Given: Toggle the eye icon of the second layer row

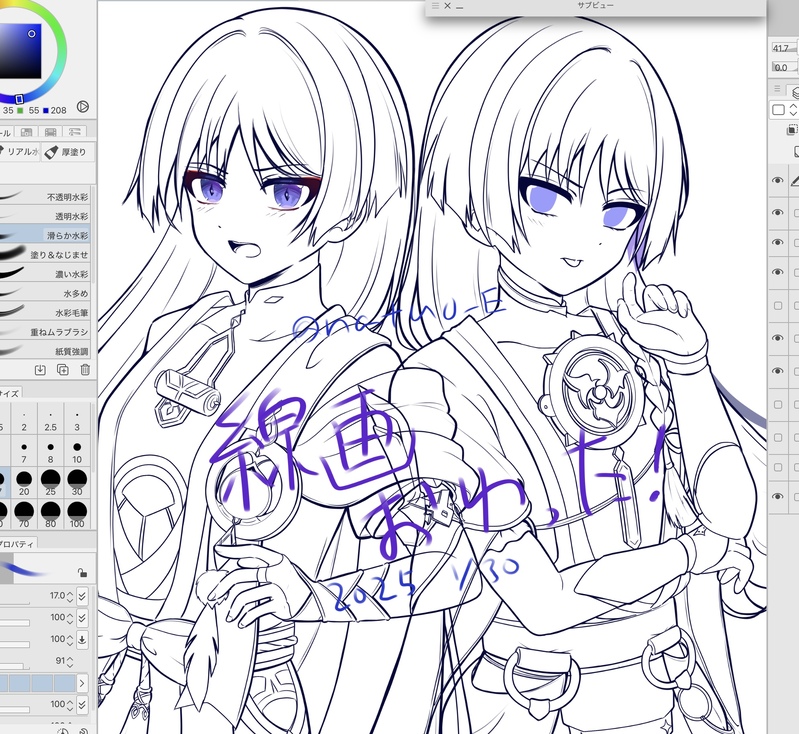Looking at the screenshot, I should pos(778,212).
